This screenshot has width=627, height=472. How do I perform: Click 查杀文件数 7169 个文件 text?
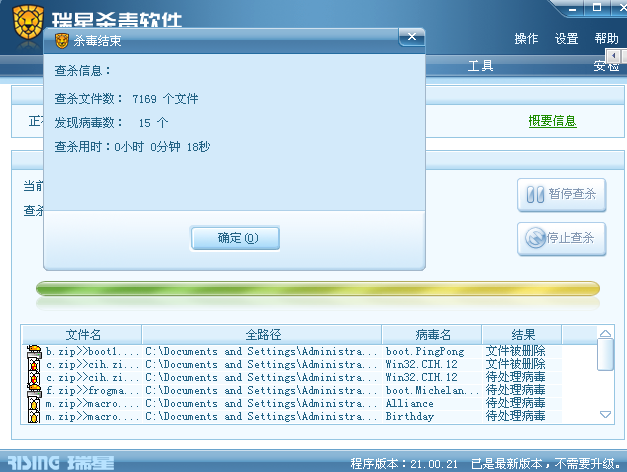click(x=126, y=98)
